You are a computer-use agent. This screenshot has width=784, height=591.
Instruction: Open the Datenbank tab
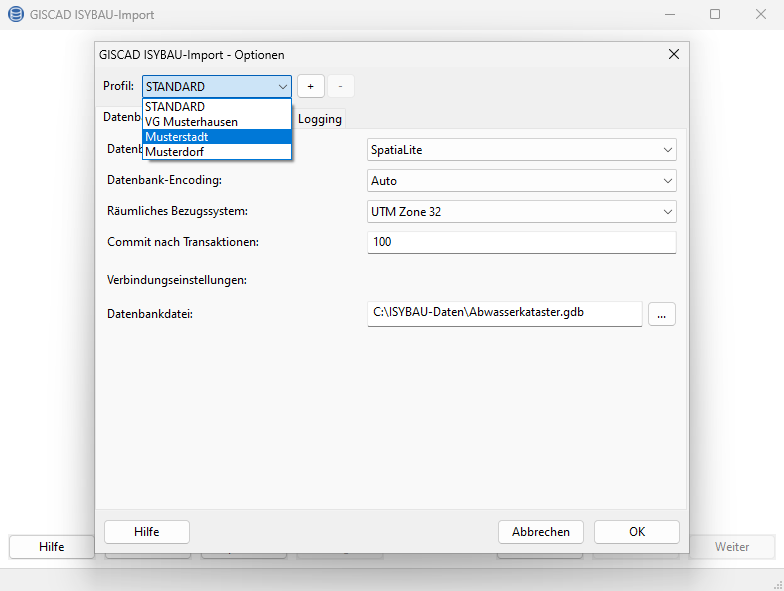coord(120,117)
